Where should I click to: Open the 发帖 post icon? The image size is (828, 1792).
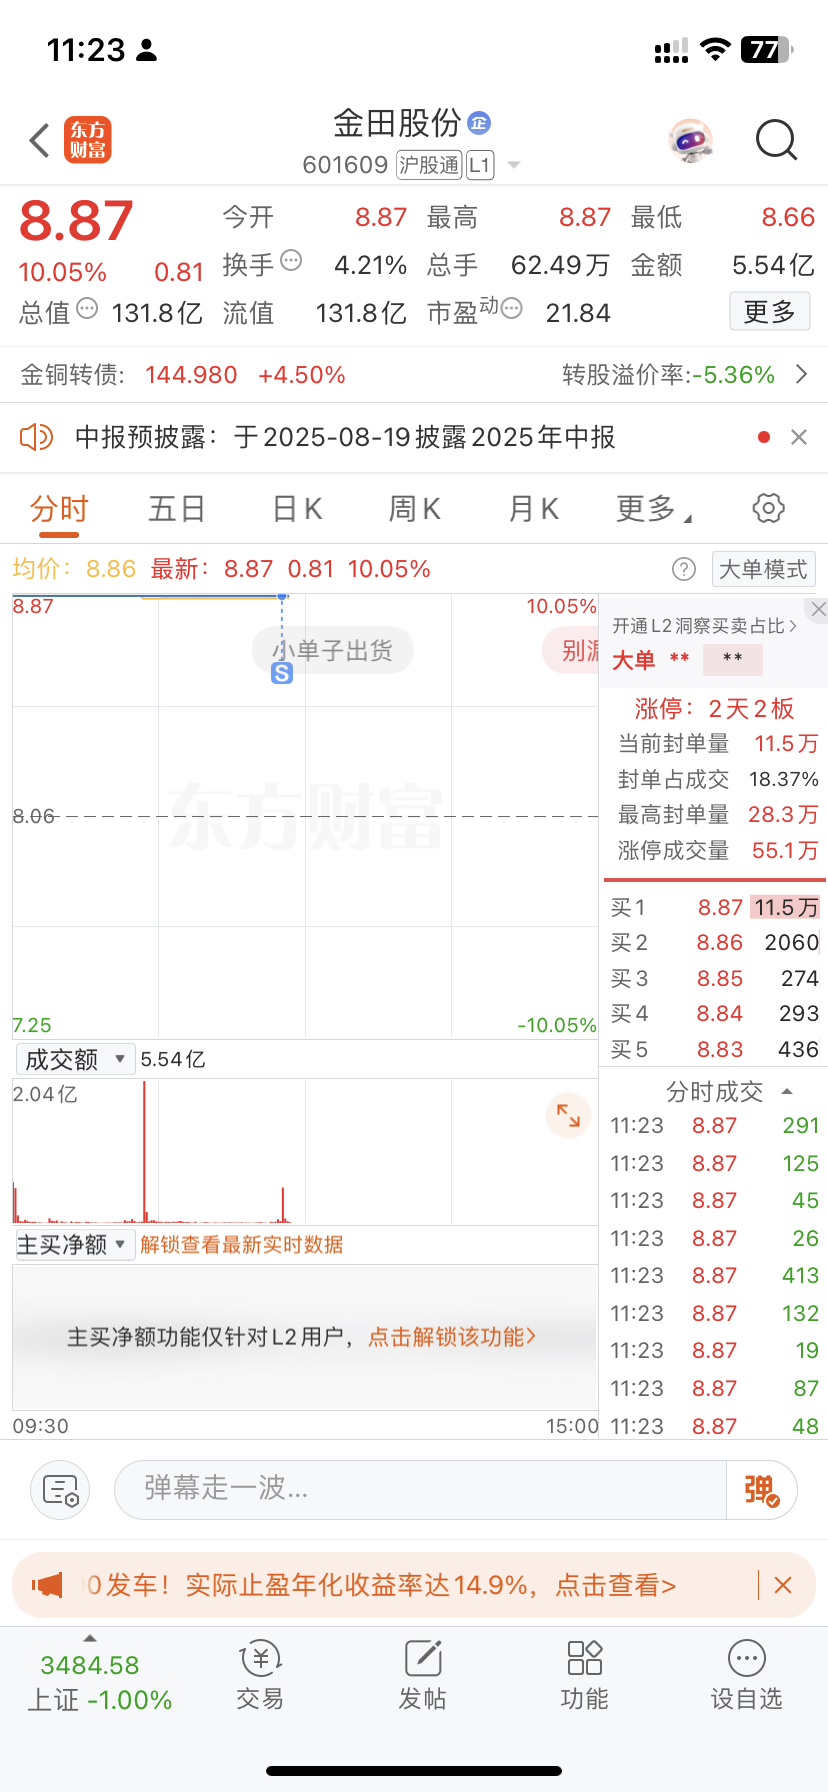pos(422,1675)
